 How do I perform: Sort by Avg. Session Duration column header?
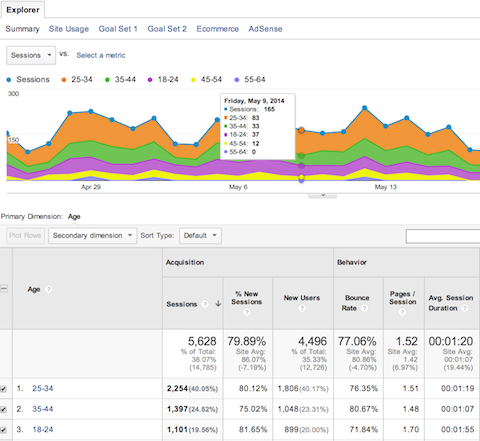click(451, 303)
